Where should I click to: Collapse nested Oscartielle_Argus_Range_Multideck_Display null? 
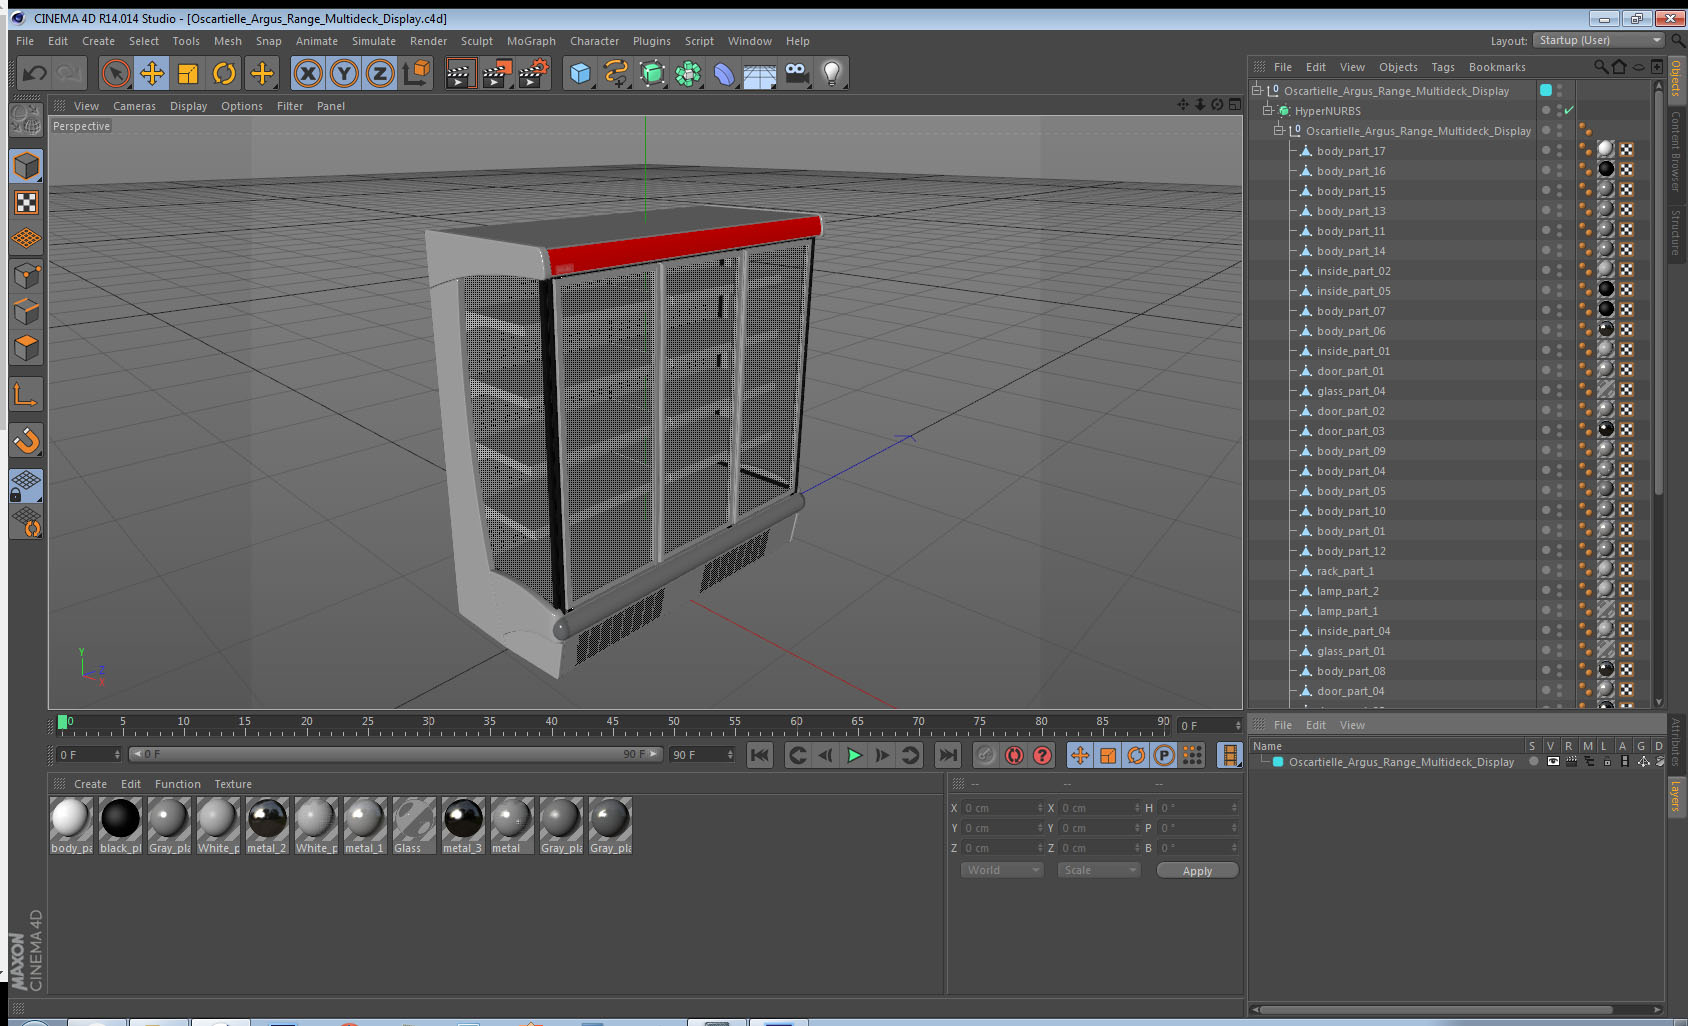1278,130
